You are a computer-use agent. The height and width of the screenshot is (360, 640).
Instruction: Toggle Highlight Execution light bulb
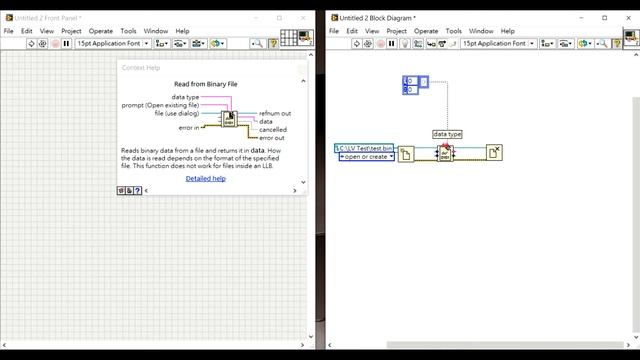[x=404, y=43]
